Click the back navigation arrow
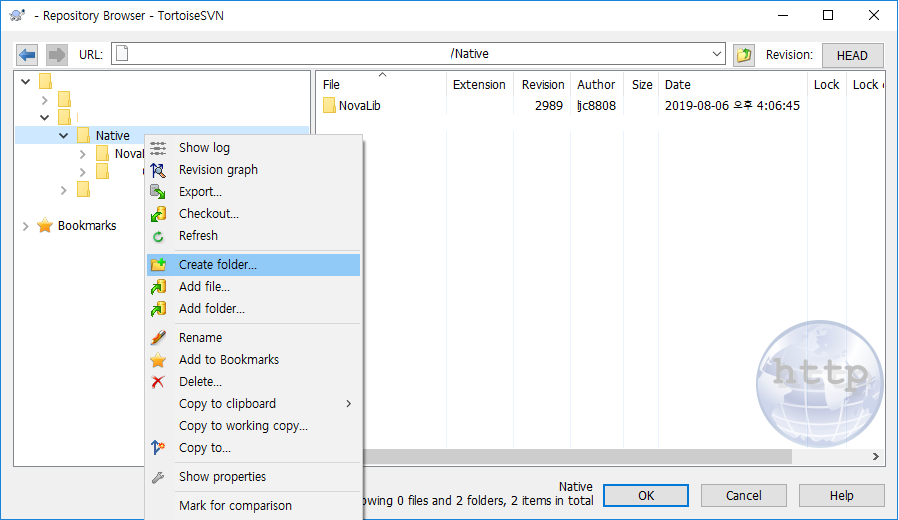 pos(27,55)
